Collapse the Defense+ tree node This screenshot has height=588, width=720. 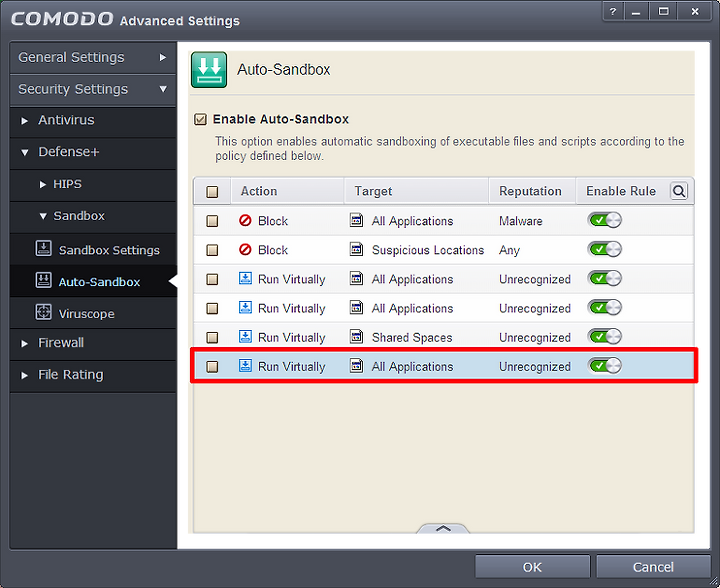24,152
